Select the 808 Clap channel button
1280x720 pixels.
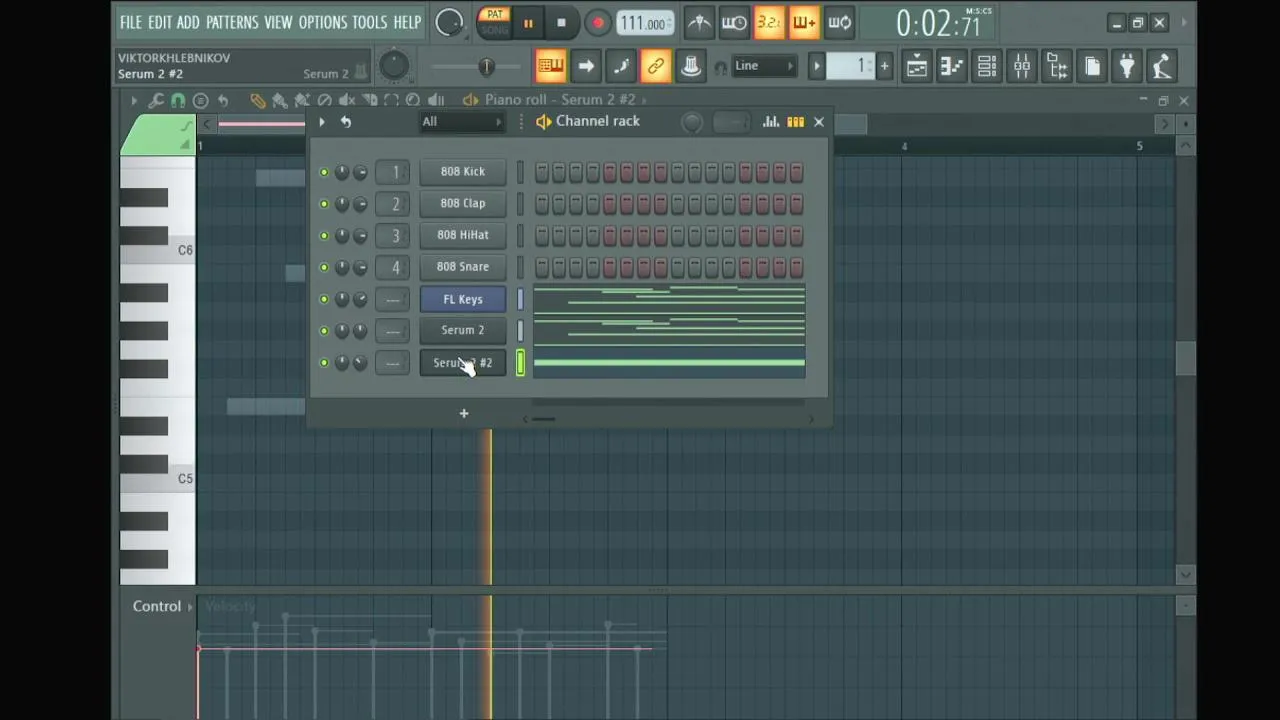tap(463, 203)
